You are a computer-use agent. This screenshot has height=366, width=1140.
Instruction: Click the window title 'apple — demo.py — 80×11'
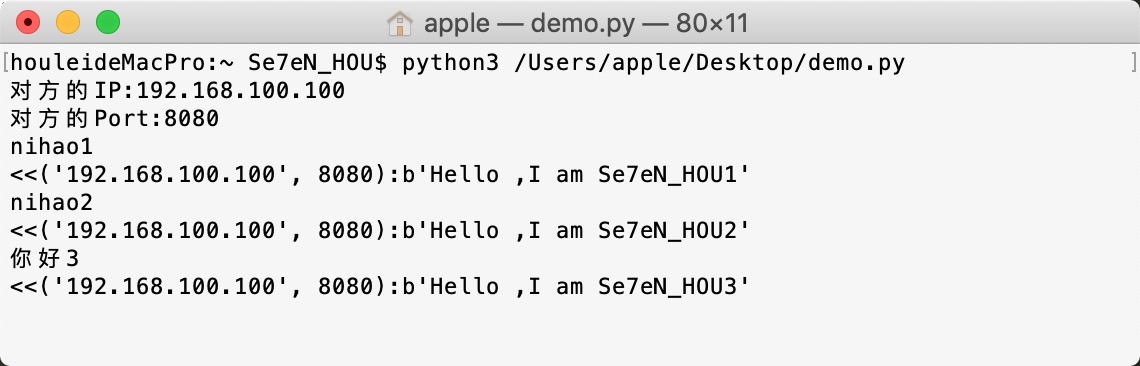tap(585, 23)
